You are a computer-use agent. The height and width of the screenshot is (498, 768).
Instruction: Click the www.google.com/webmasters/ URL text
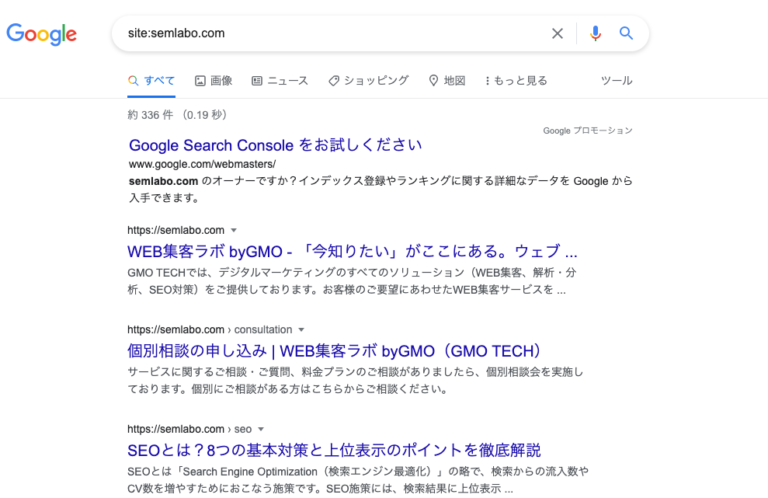[202, 164]
